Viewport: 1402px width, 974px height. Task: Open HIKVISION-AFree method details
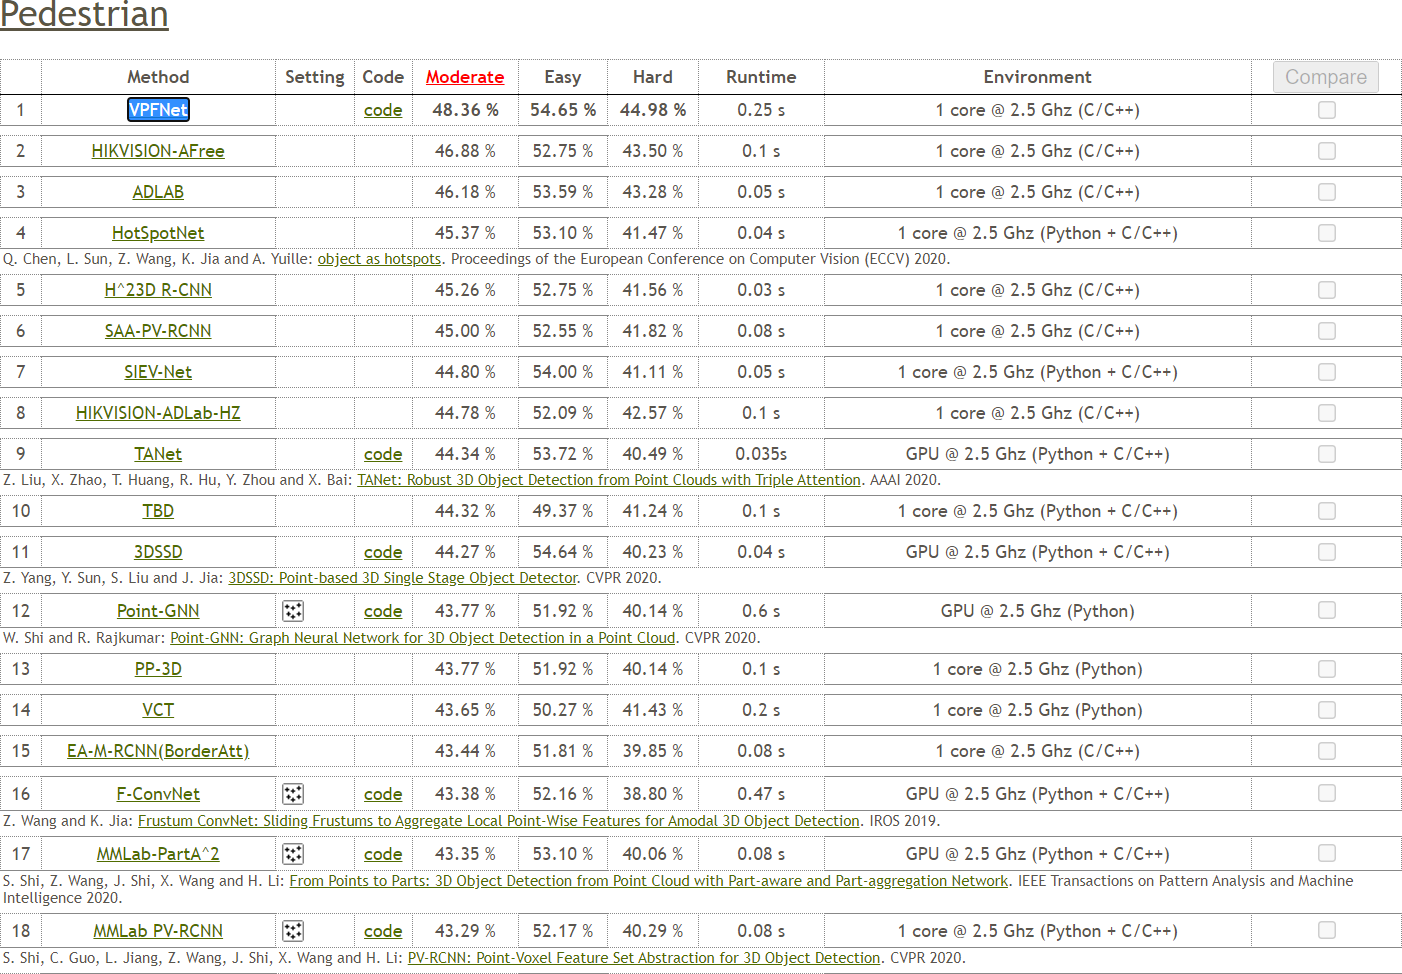pyautogui.click(x=158, y=151)
